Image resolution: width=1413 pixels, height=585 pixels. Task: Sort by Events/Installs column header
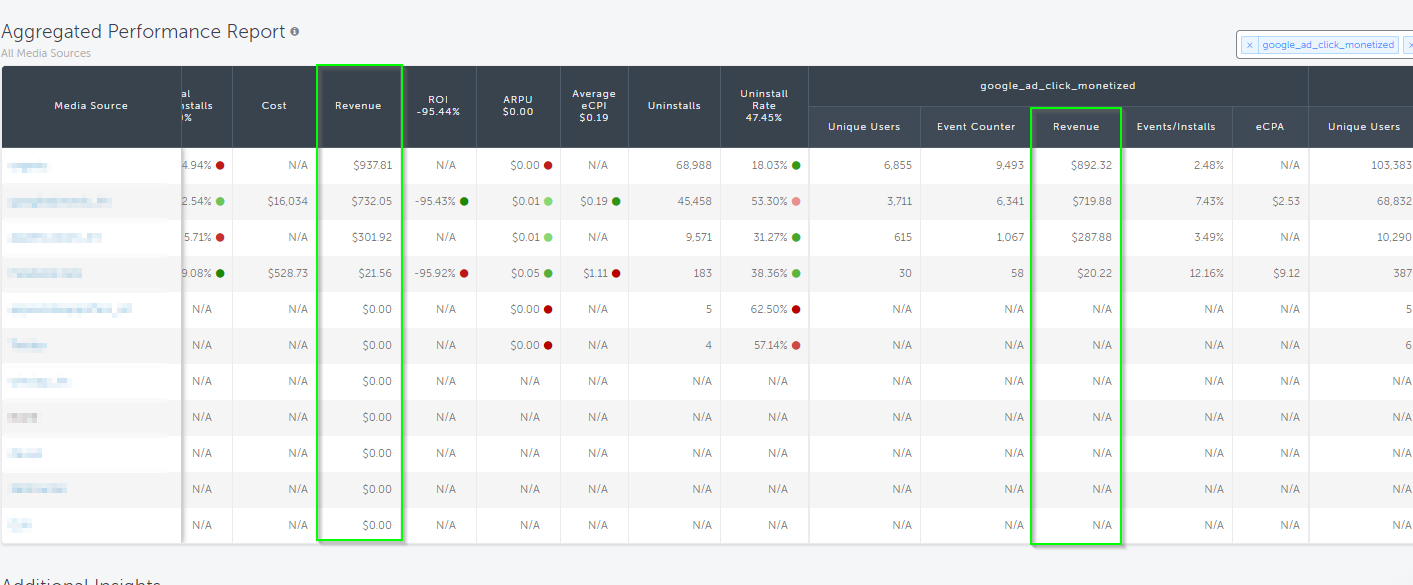[1175, 127]
